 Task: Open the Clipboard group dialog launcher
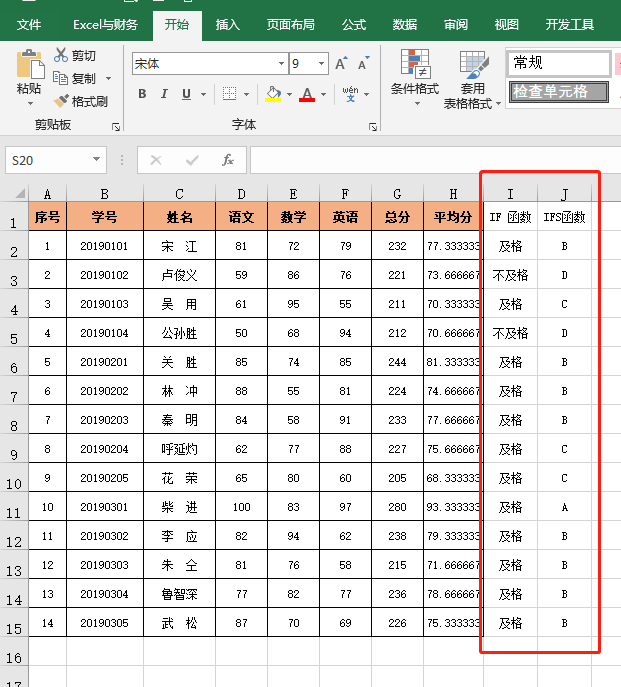click(x=116, y=127)
